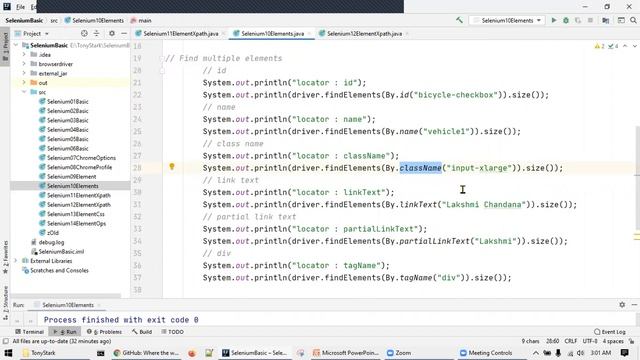Viewport: 640px width, 360px height.
Task: Toggle read-only lock icon in status bar
Action: tap(632, 341)
